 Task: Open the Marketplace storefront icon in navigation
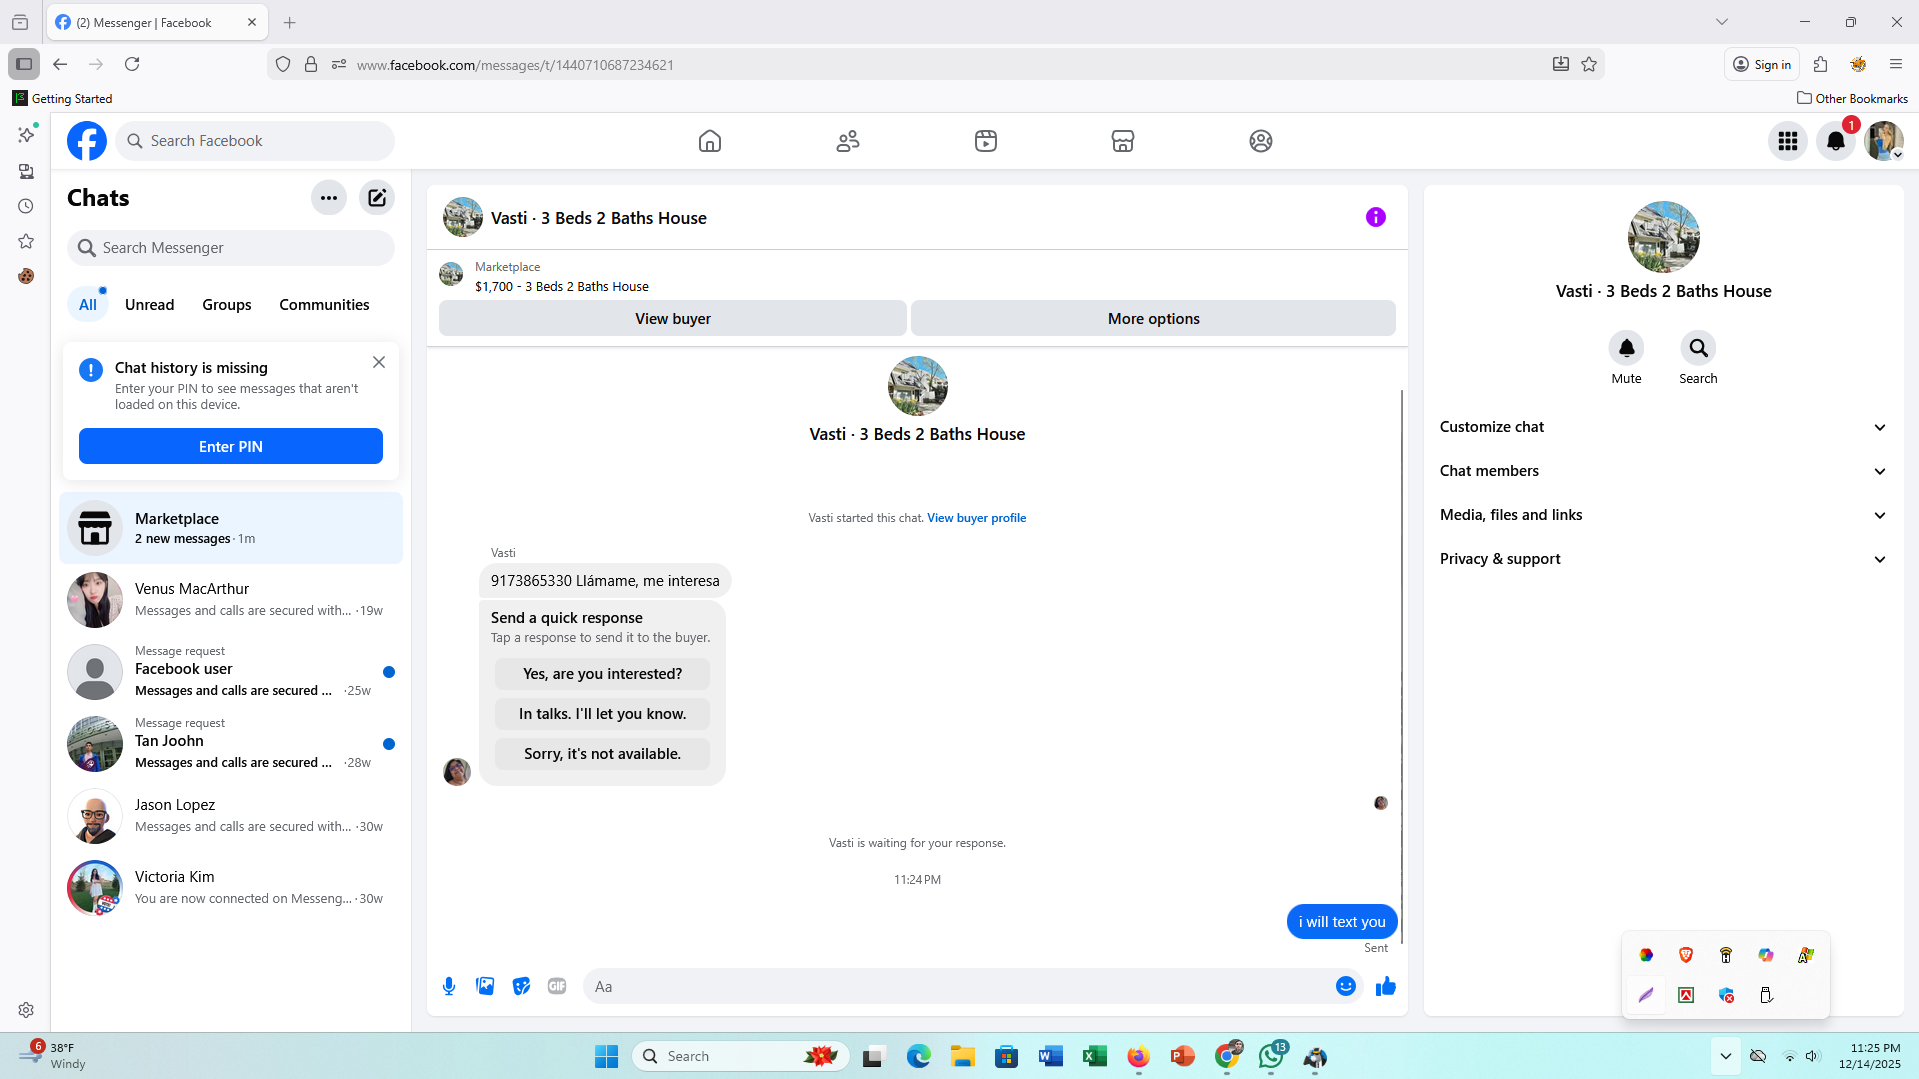(x=1123, y=141)
